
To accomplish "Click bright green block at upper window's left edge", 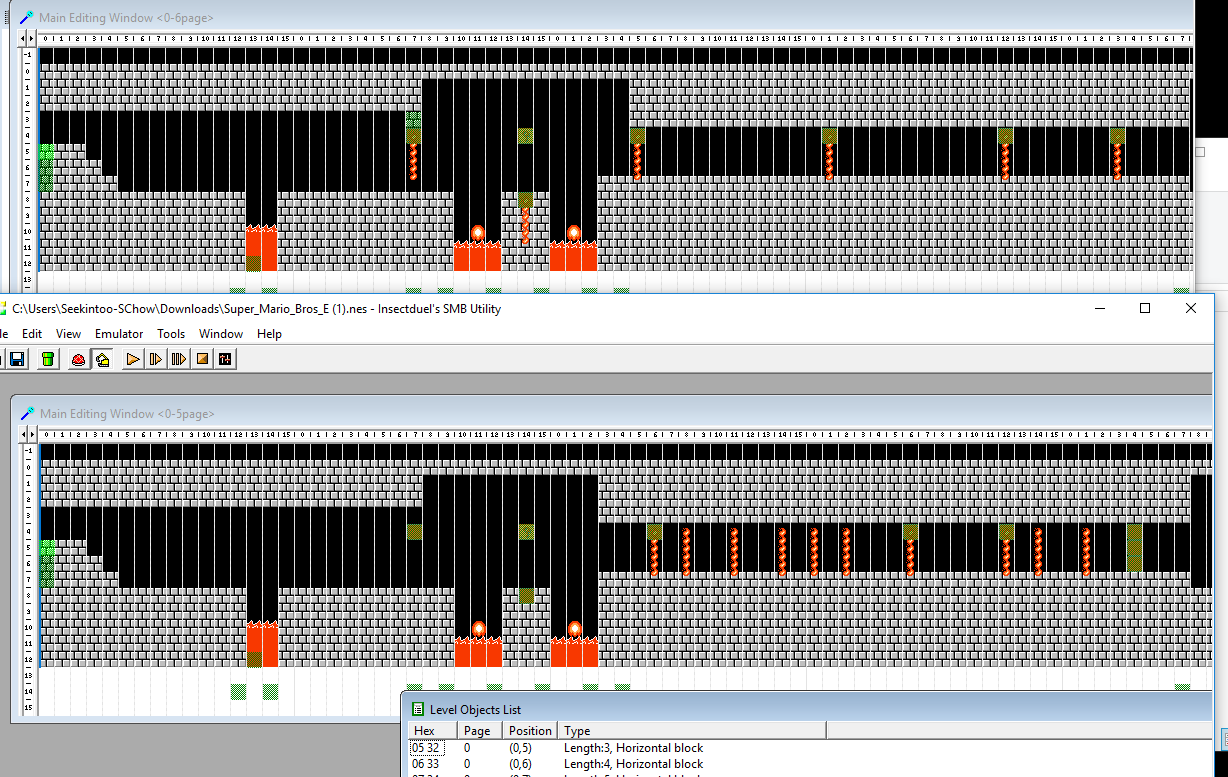I will 46,151.
